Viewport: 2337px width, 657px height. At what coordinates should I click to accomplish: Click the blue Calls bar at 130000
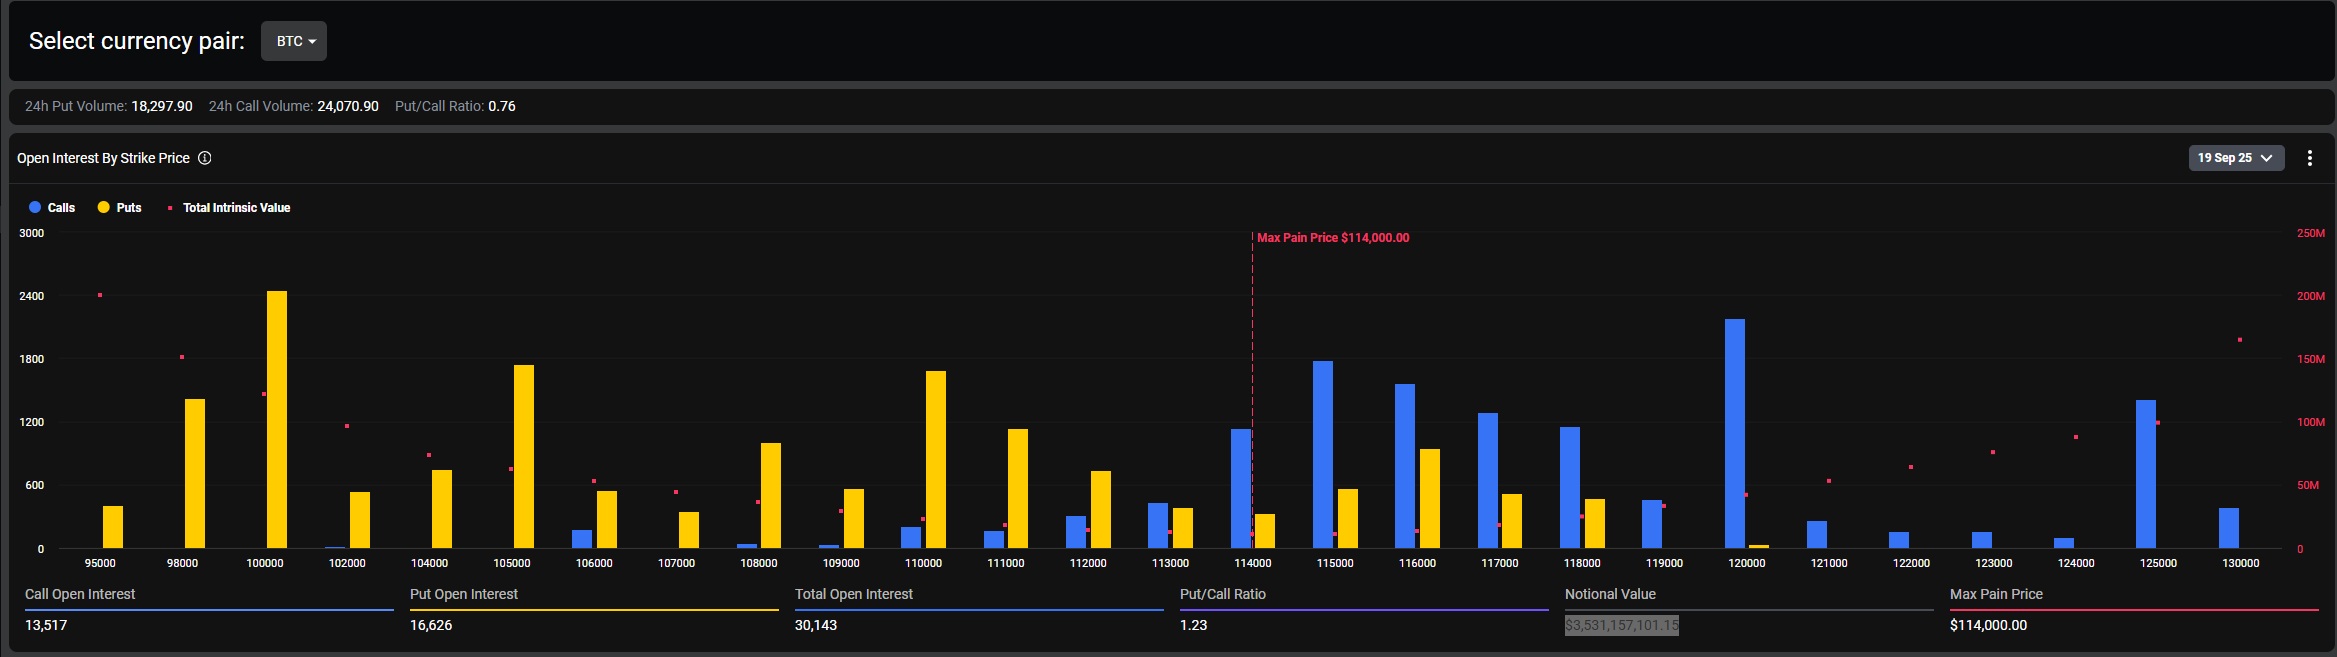click(2228, 528)
